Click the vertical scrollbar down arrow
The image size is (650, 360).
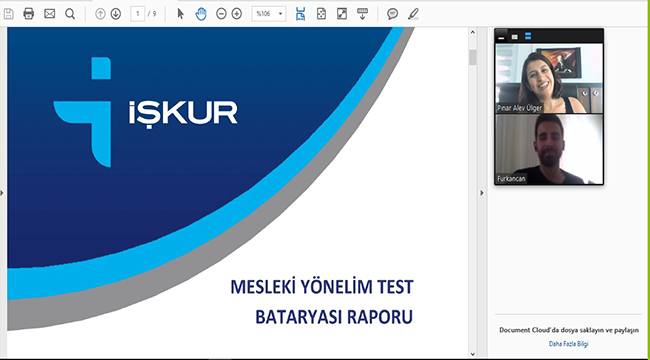473,354
